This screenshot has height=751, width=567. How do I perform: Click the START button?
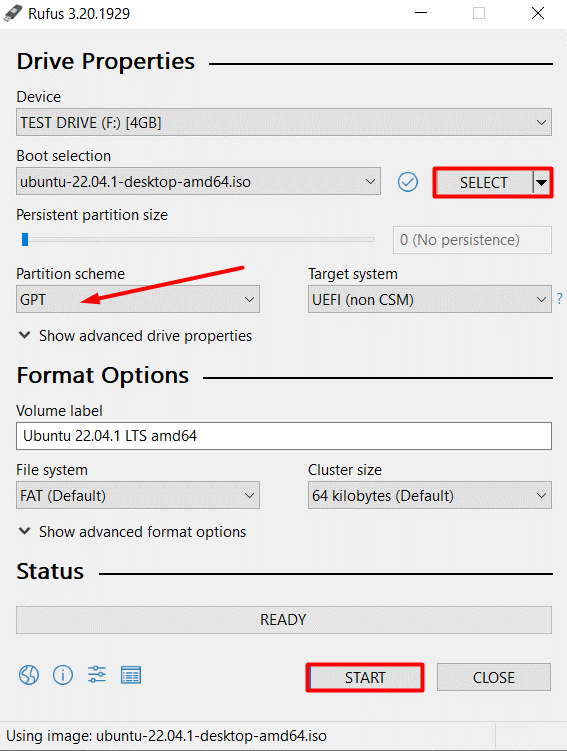[365, 677]
